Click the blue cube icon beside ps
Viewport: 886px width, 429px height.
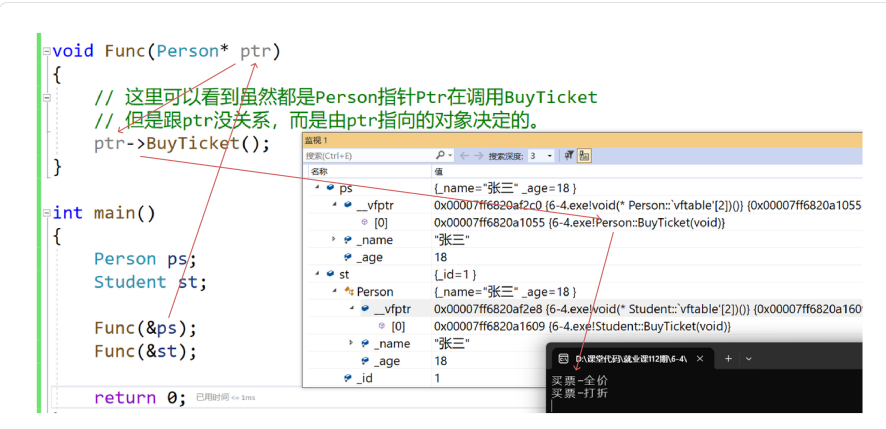(330, 188)
